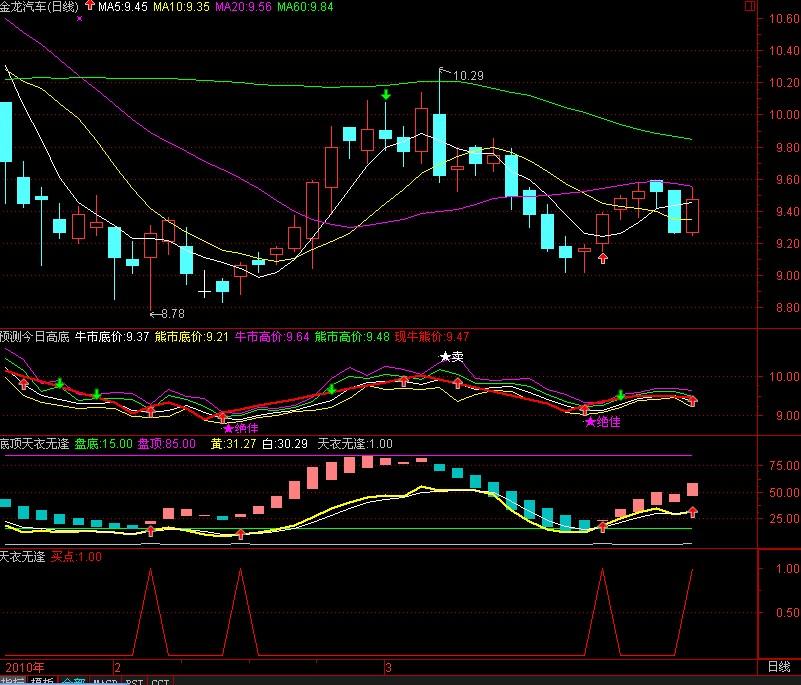Click the red up arrow at the right end of the yellow line
Screen dimensions: 801x685
(692, 511)
